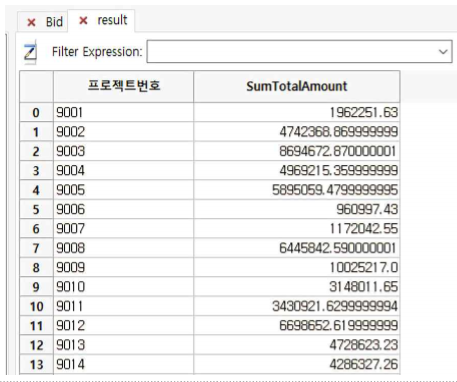Click project number cell 9004
The image size is (457, 382).
pos(123,170)
